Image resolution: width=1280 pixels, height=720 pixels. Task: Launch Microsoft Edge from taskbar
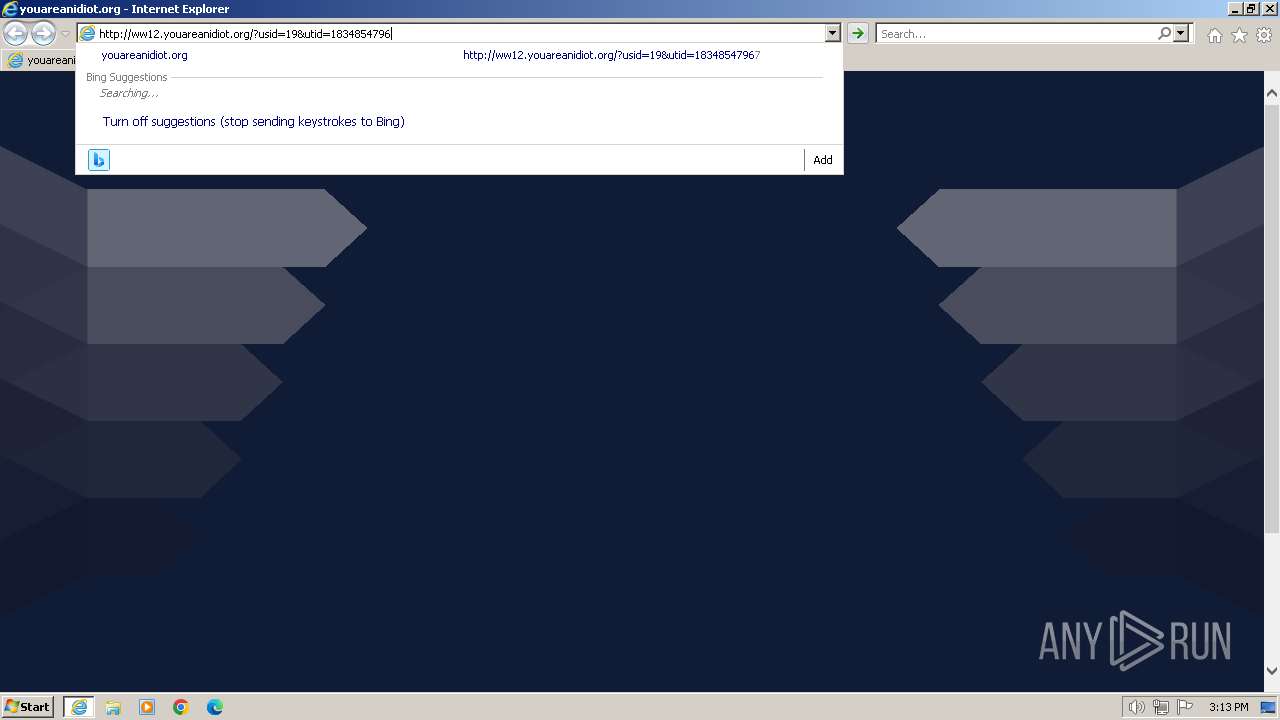[x=215, y=707]
